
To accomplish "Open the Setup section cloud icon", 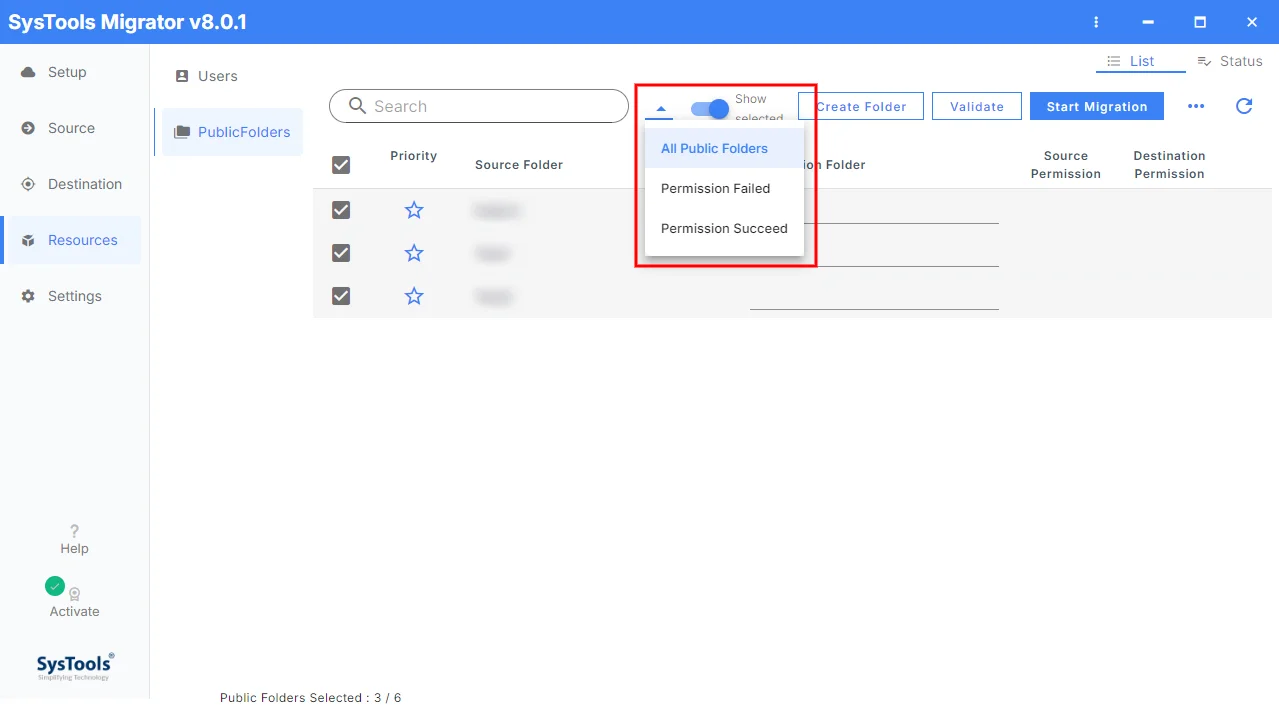I will click(x=28, y=72).
